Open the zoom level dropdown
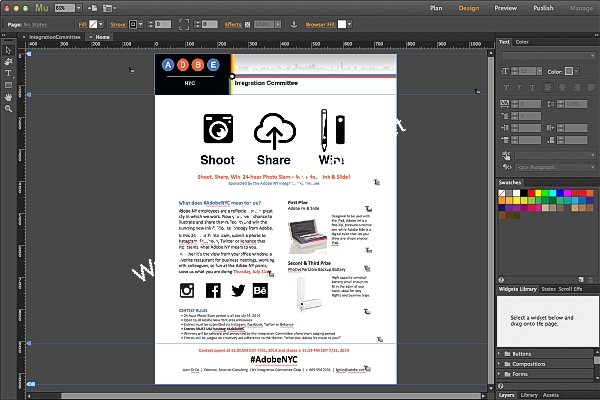 (x=79, y=8)
